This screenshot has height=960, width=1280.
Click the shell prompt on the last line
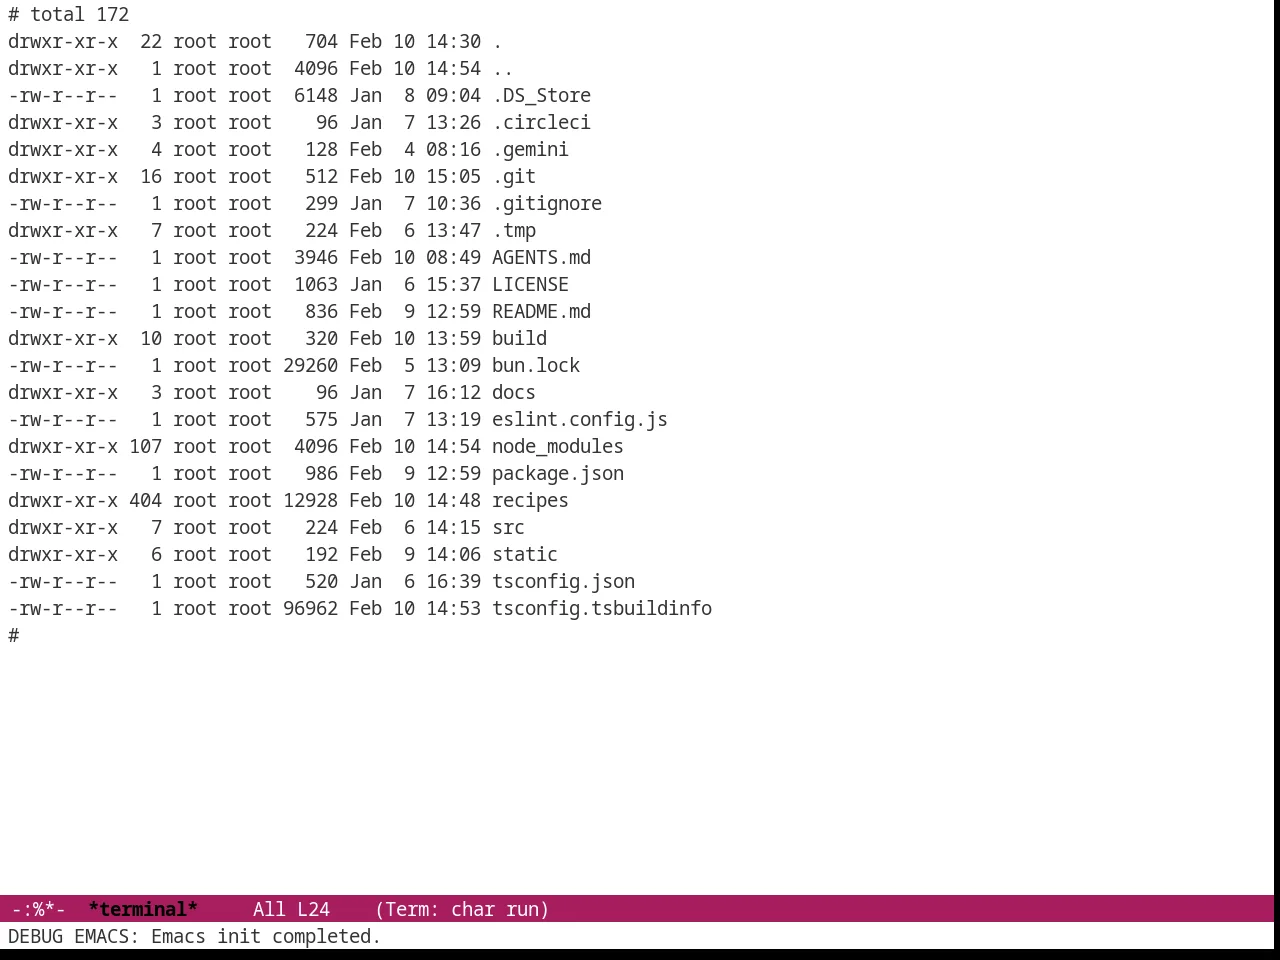pyautogui.click(x=14, y=635)
